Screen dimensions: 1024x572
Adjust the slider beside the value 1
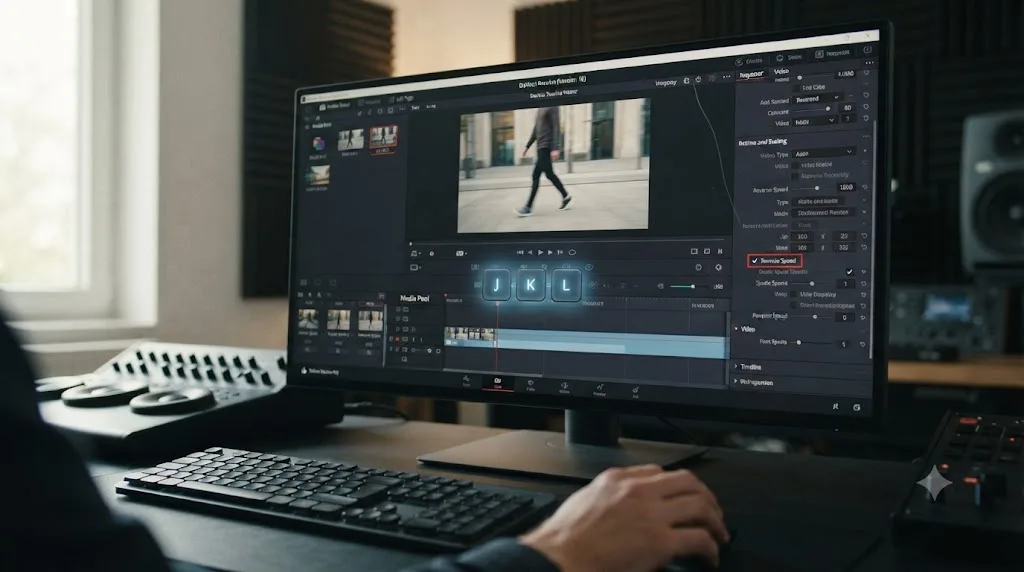tap(813, 284)
